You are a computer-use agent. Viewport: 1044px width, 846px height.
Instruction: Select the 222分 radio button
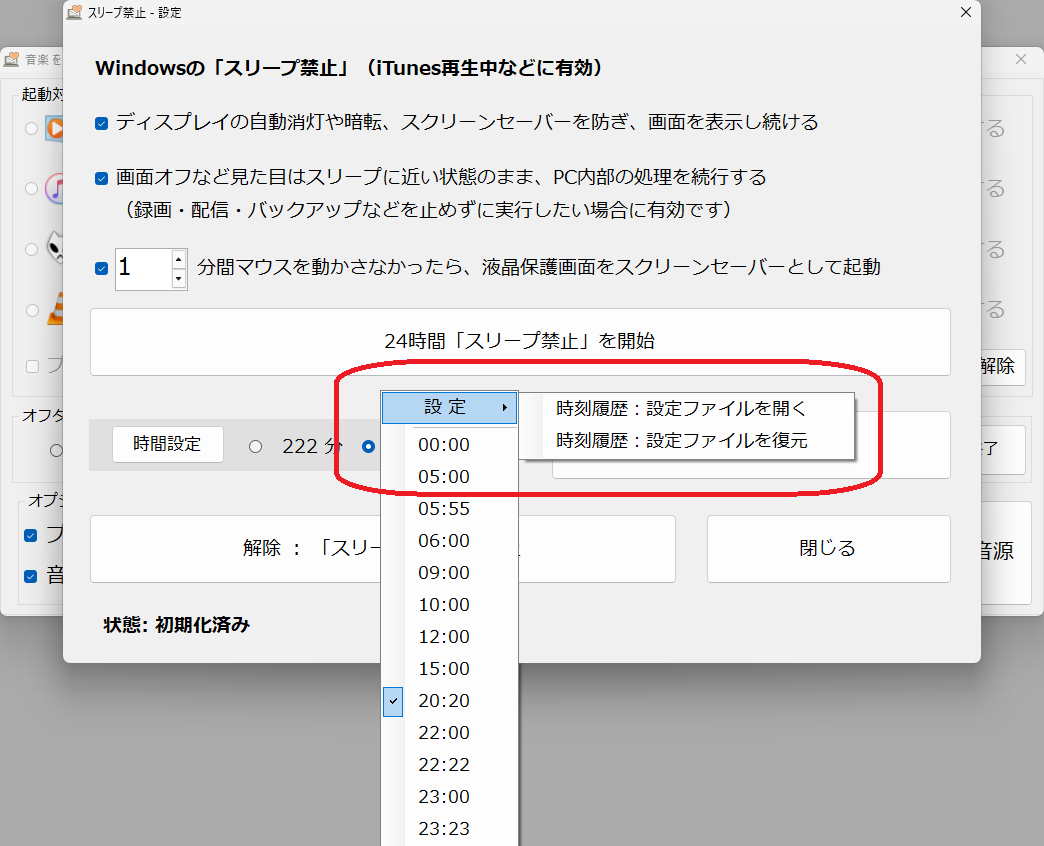(x=256, y=446)
